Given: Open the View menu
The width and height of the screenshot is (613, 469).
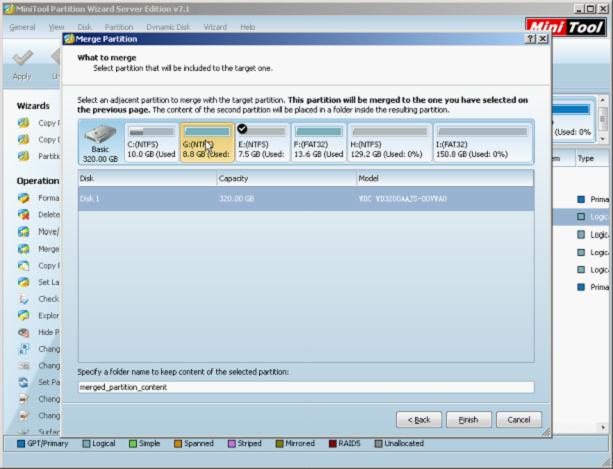Looking at the screenshot, I should tap(56, 27).
